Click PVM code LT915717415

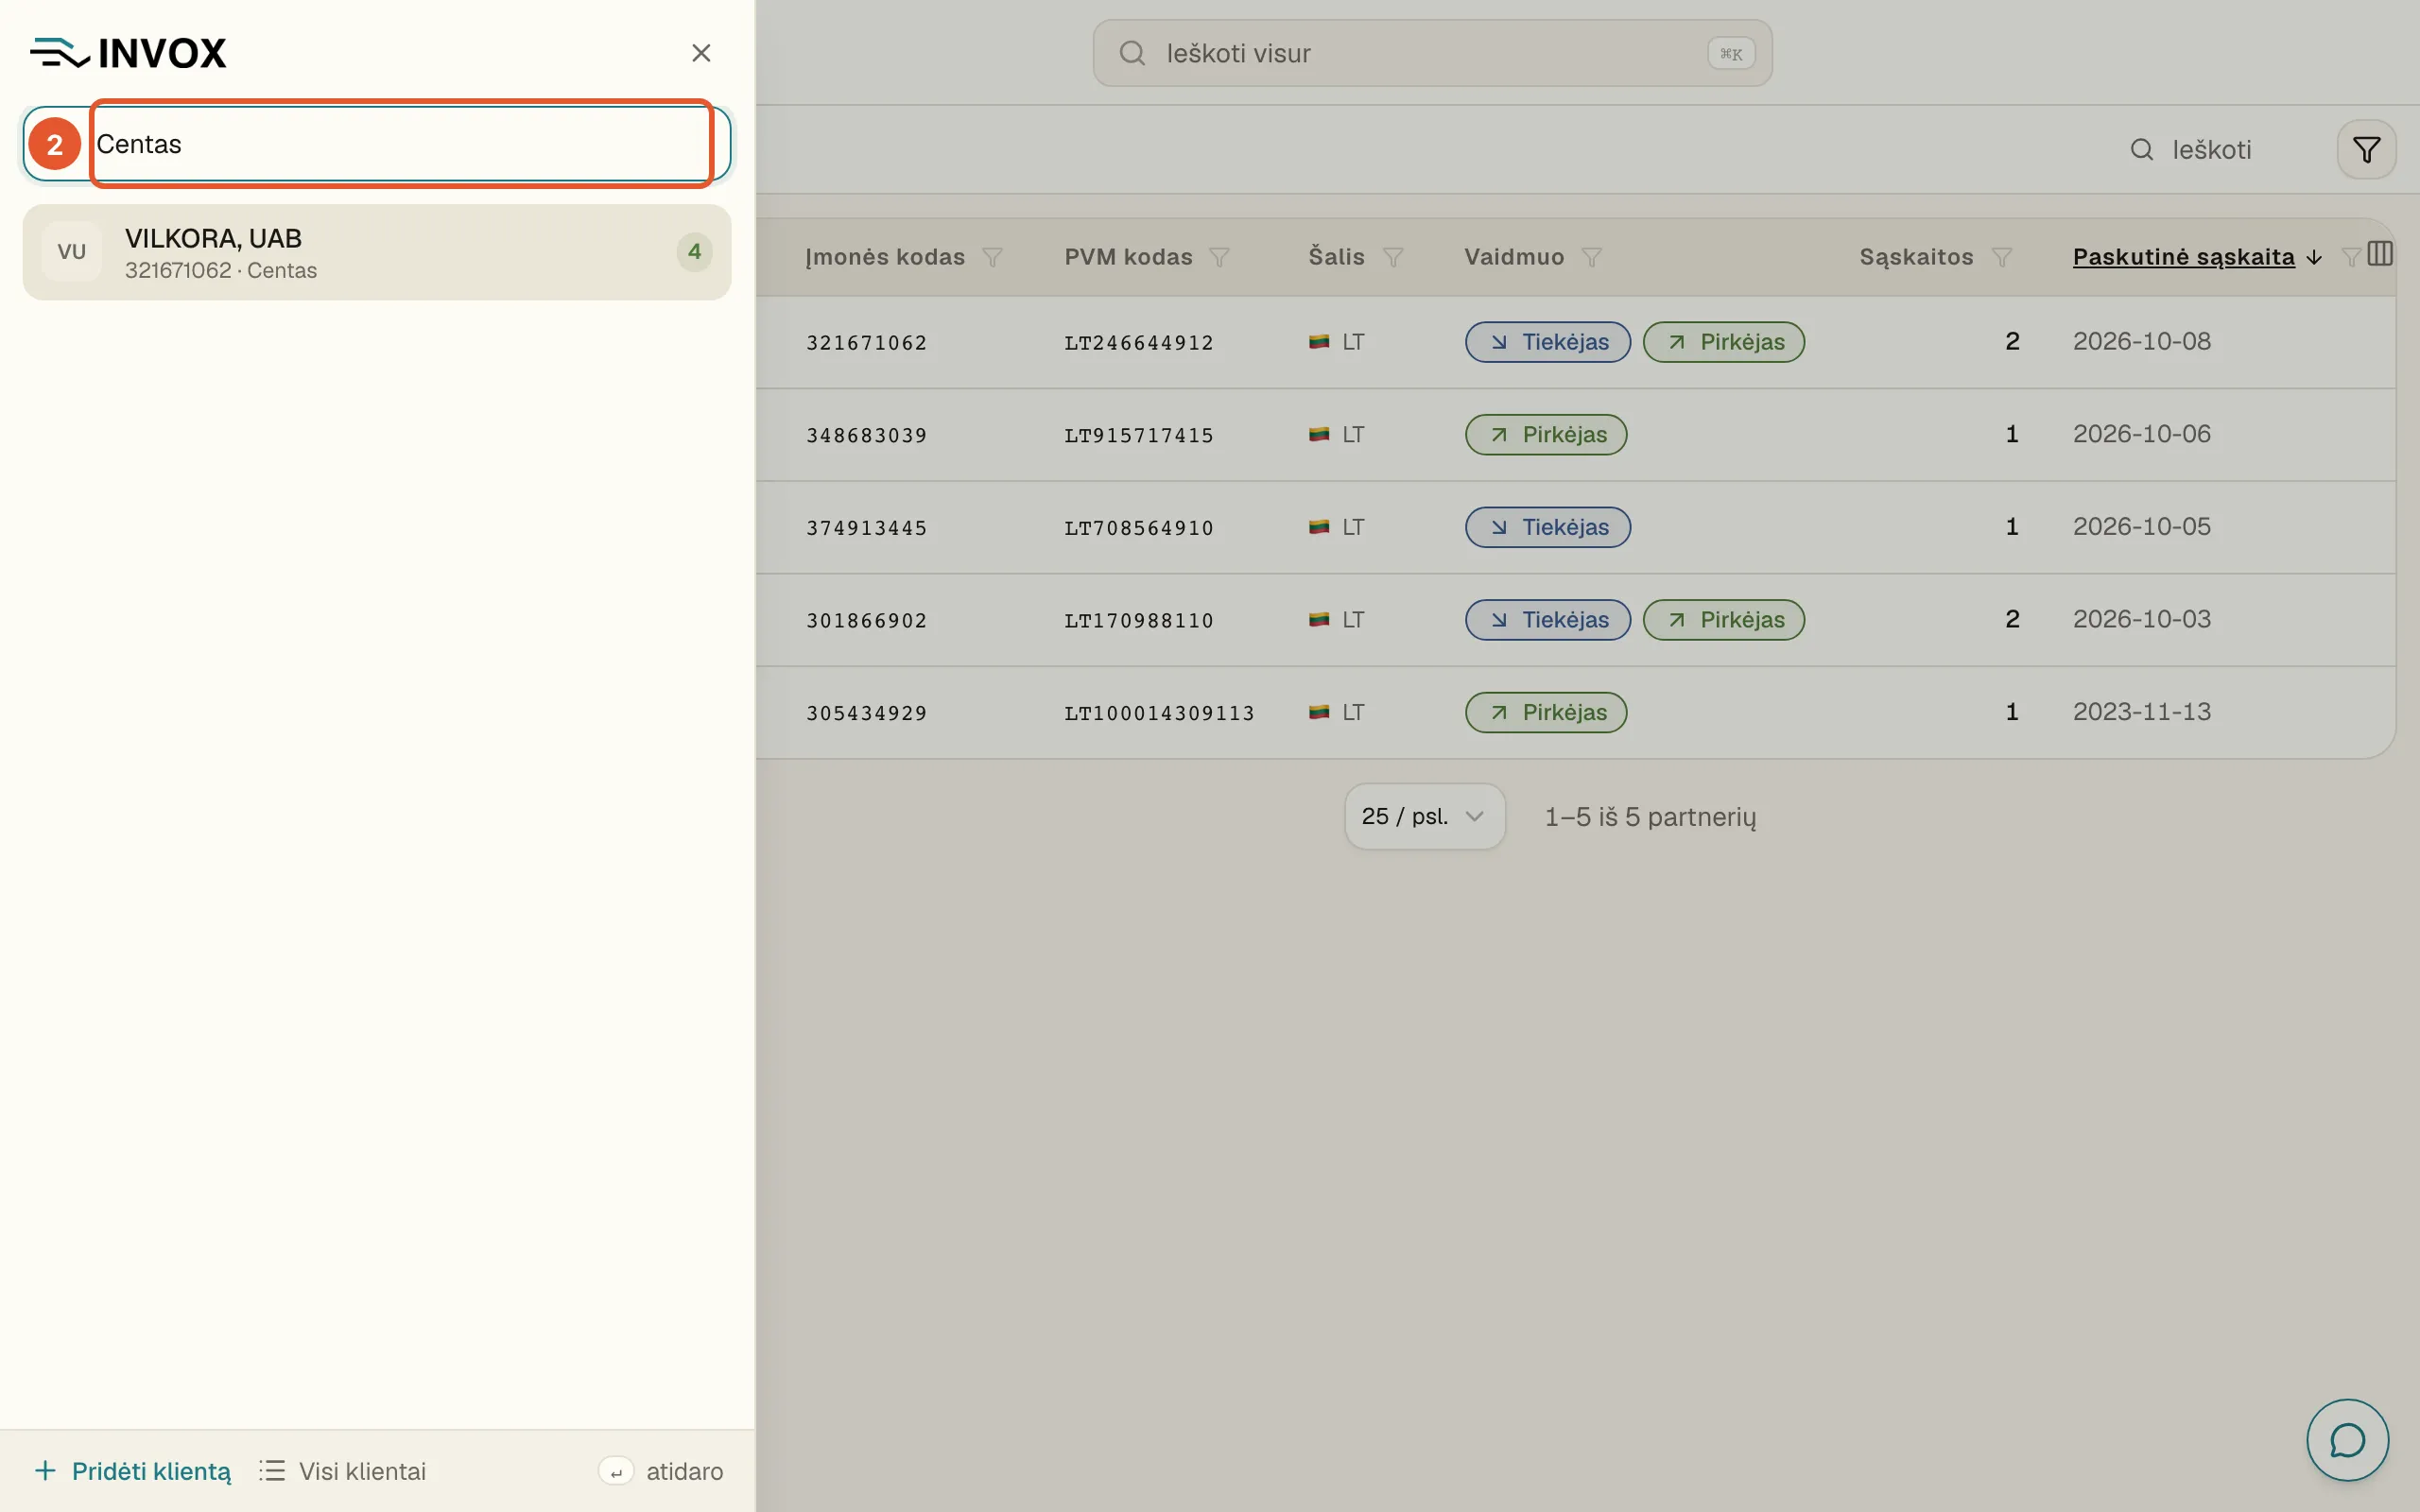(x=1138, y=435)
